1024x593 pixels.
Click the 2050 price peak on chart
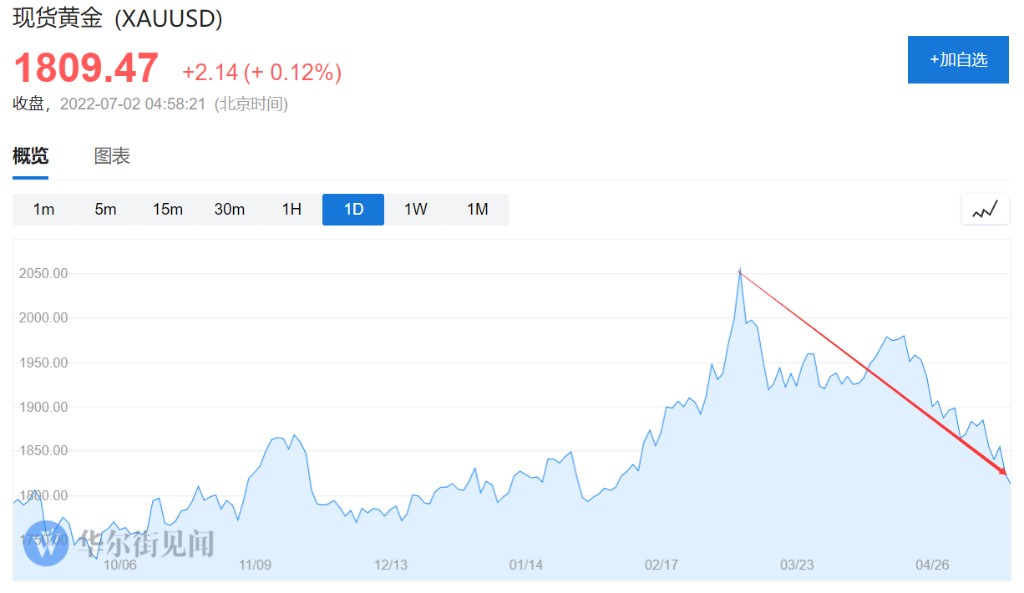[x=740, y=271]
